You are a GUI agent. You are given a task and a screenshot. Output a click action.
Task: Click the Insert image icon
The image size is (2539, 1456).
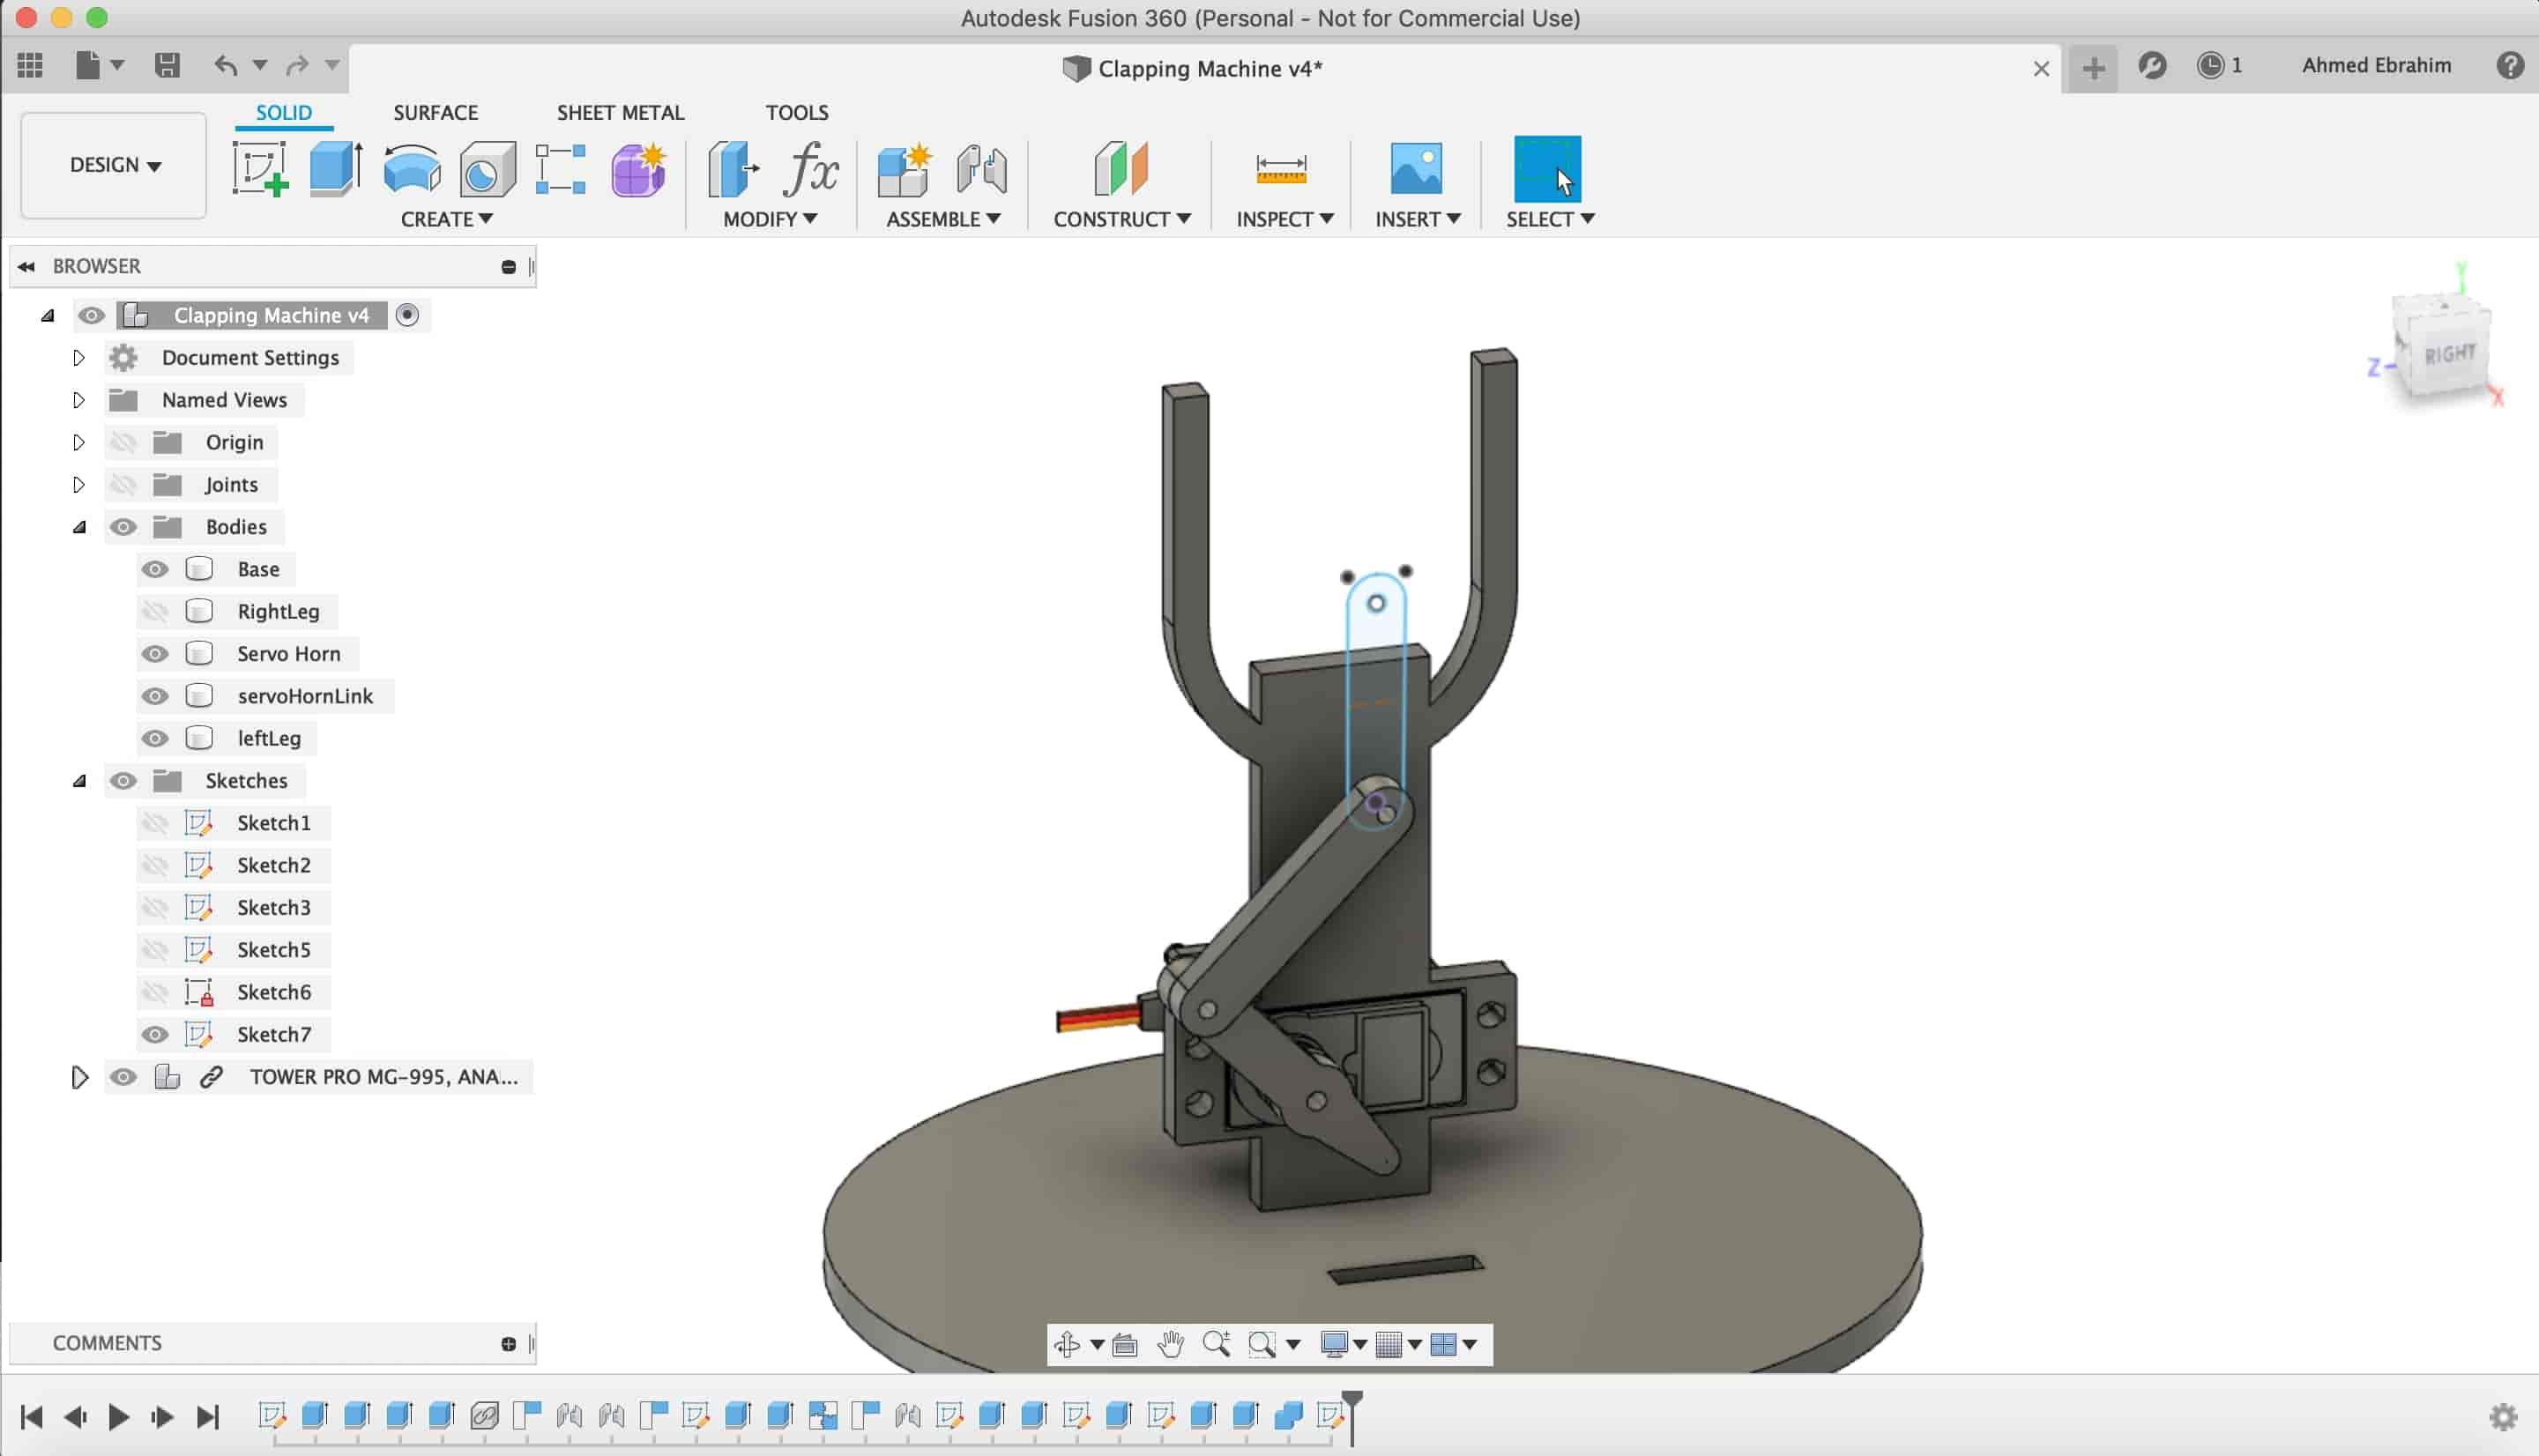click(1416, 168)
